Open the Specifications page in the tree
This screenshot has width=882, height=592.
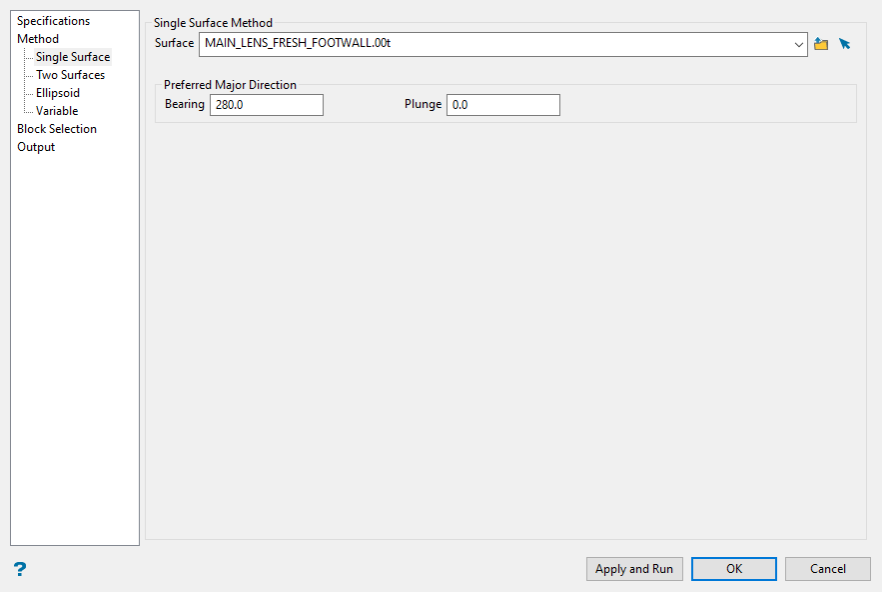[53, 21]
